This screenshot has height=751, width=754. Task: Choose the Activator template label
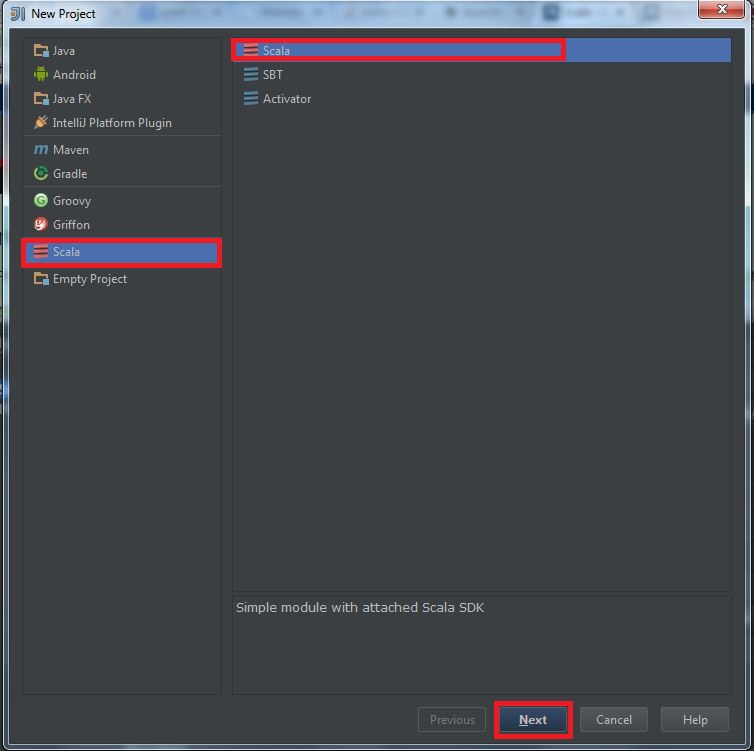click(287, 99)
